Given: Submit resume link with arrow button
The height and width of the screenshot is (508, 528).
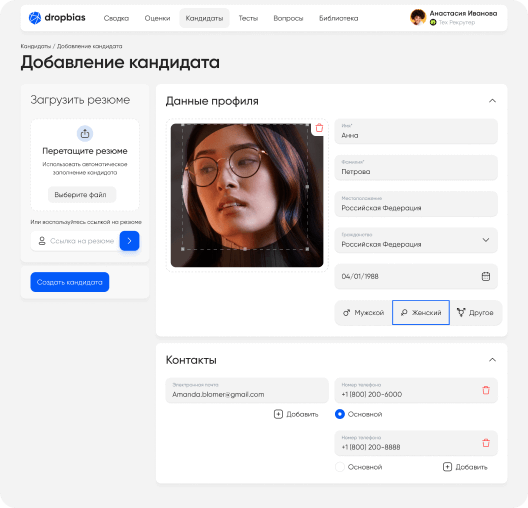Looking at the screenshot, I should pos(129,241).
